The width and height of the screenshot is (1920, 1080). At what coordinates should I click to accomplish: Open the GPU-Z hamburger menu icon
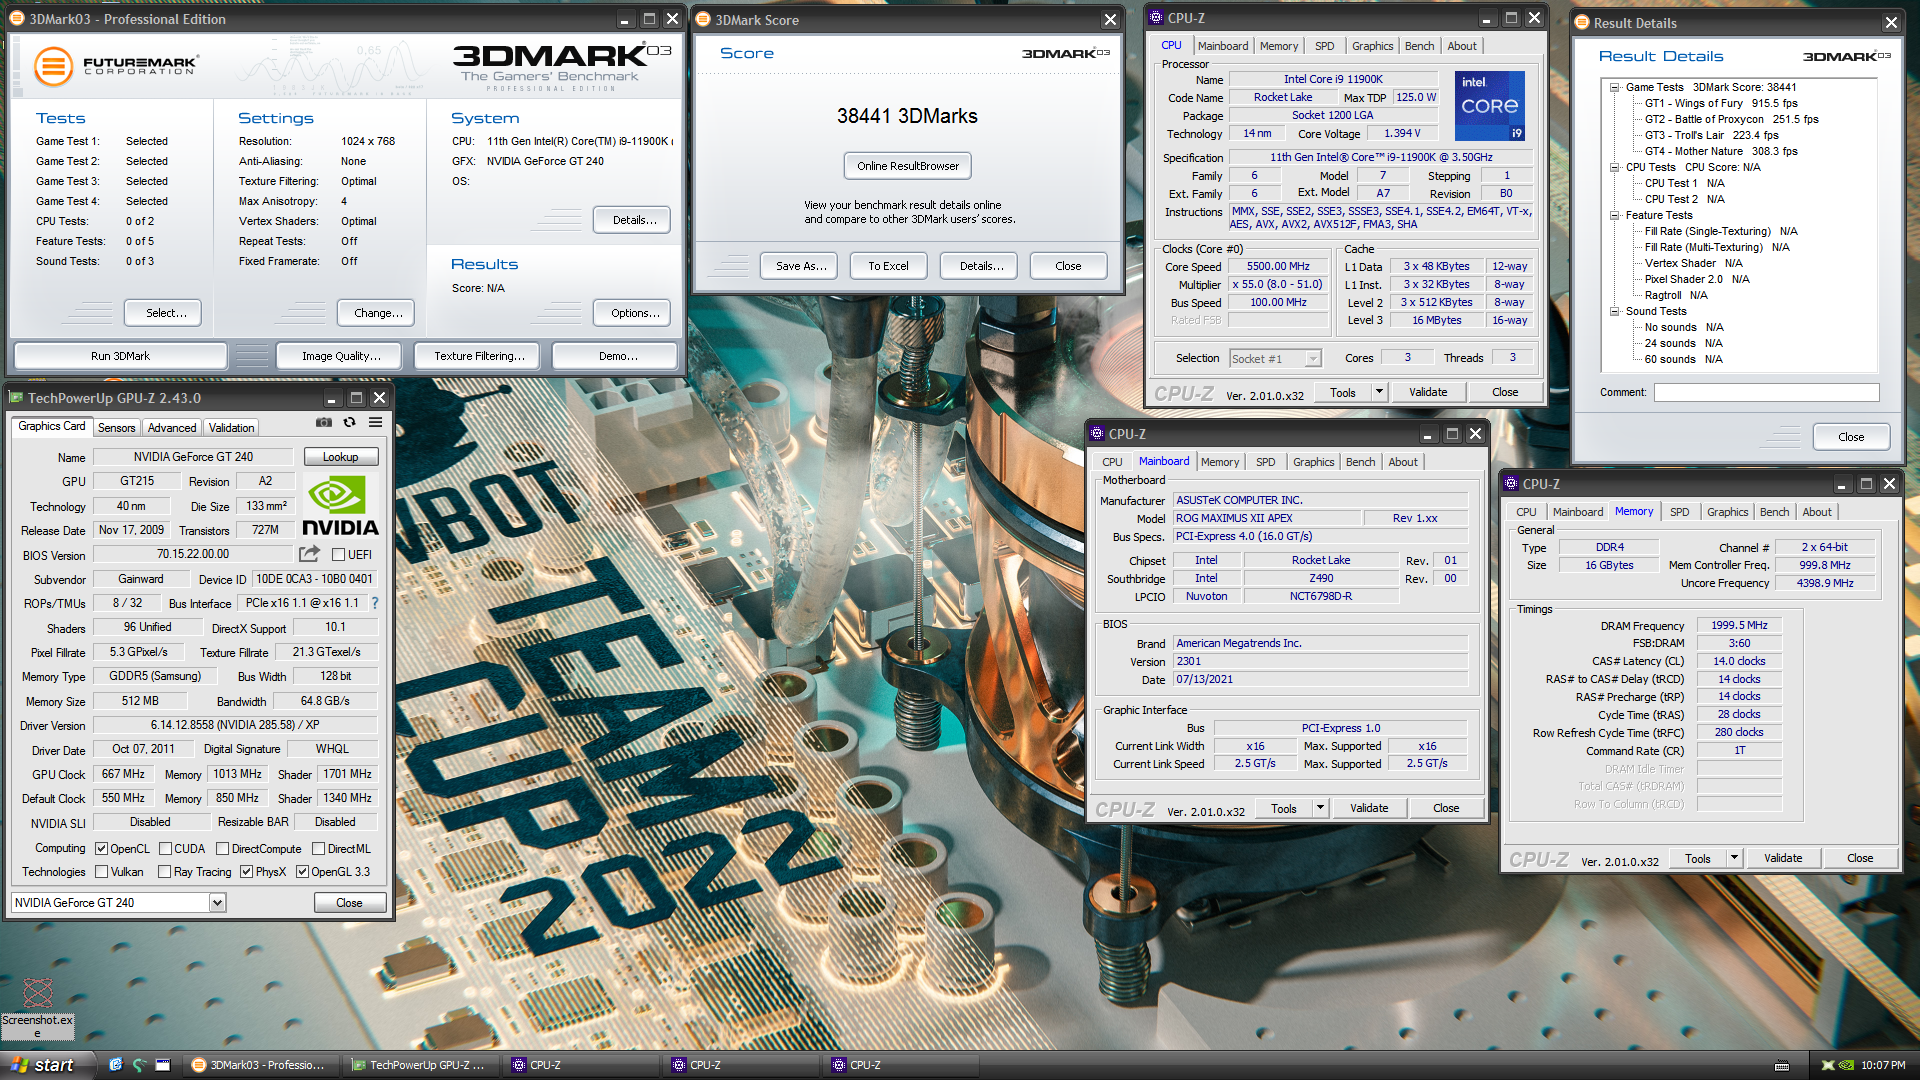click(375, 423)
